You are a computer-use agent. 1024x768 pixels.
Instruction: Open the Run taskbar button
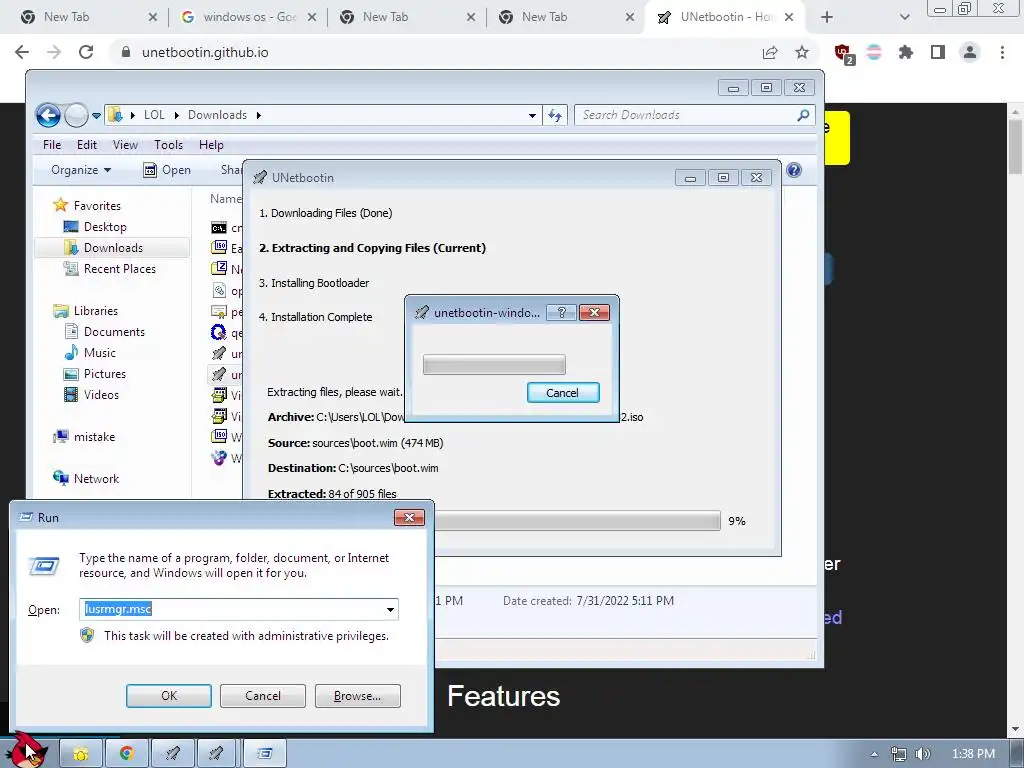point(264,754)
